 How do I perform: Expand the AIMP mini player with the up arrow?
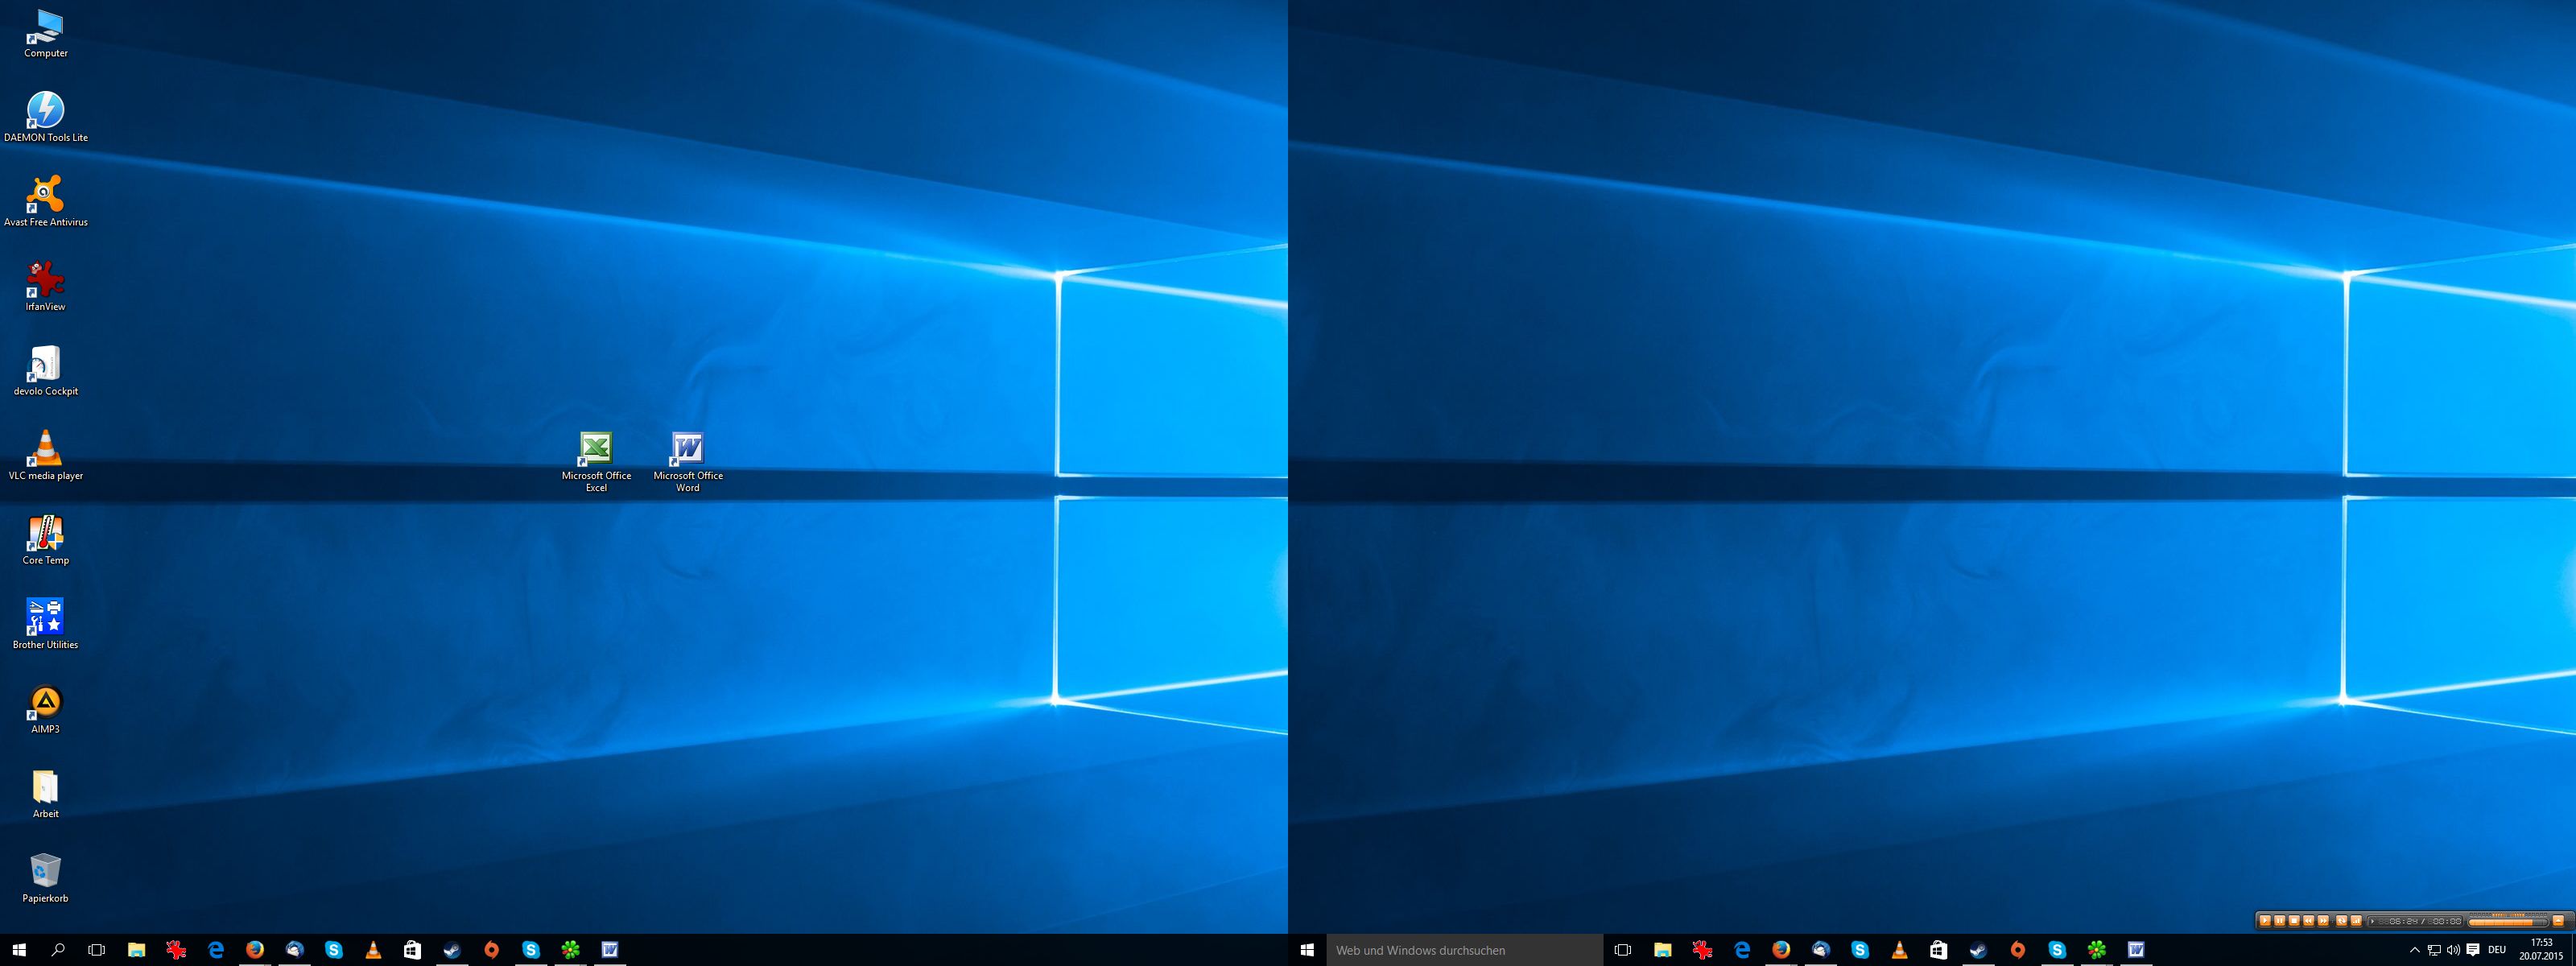click(x=2559, y=921)
